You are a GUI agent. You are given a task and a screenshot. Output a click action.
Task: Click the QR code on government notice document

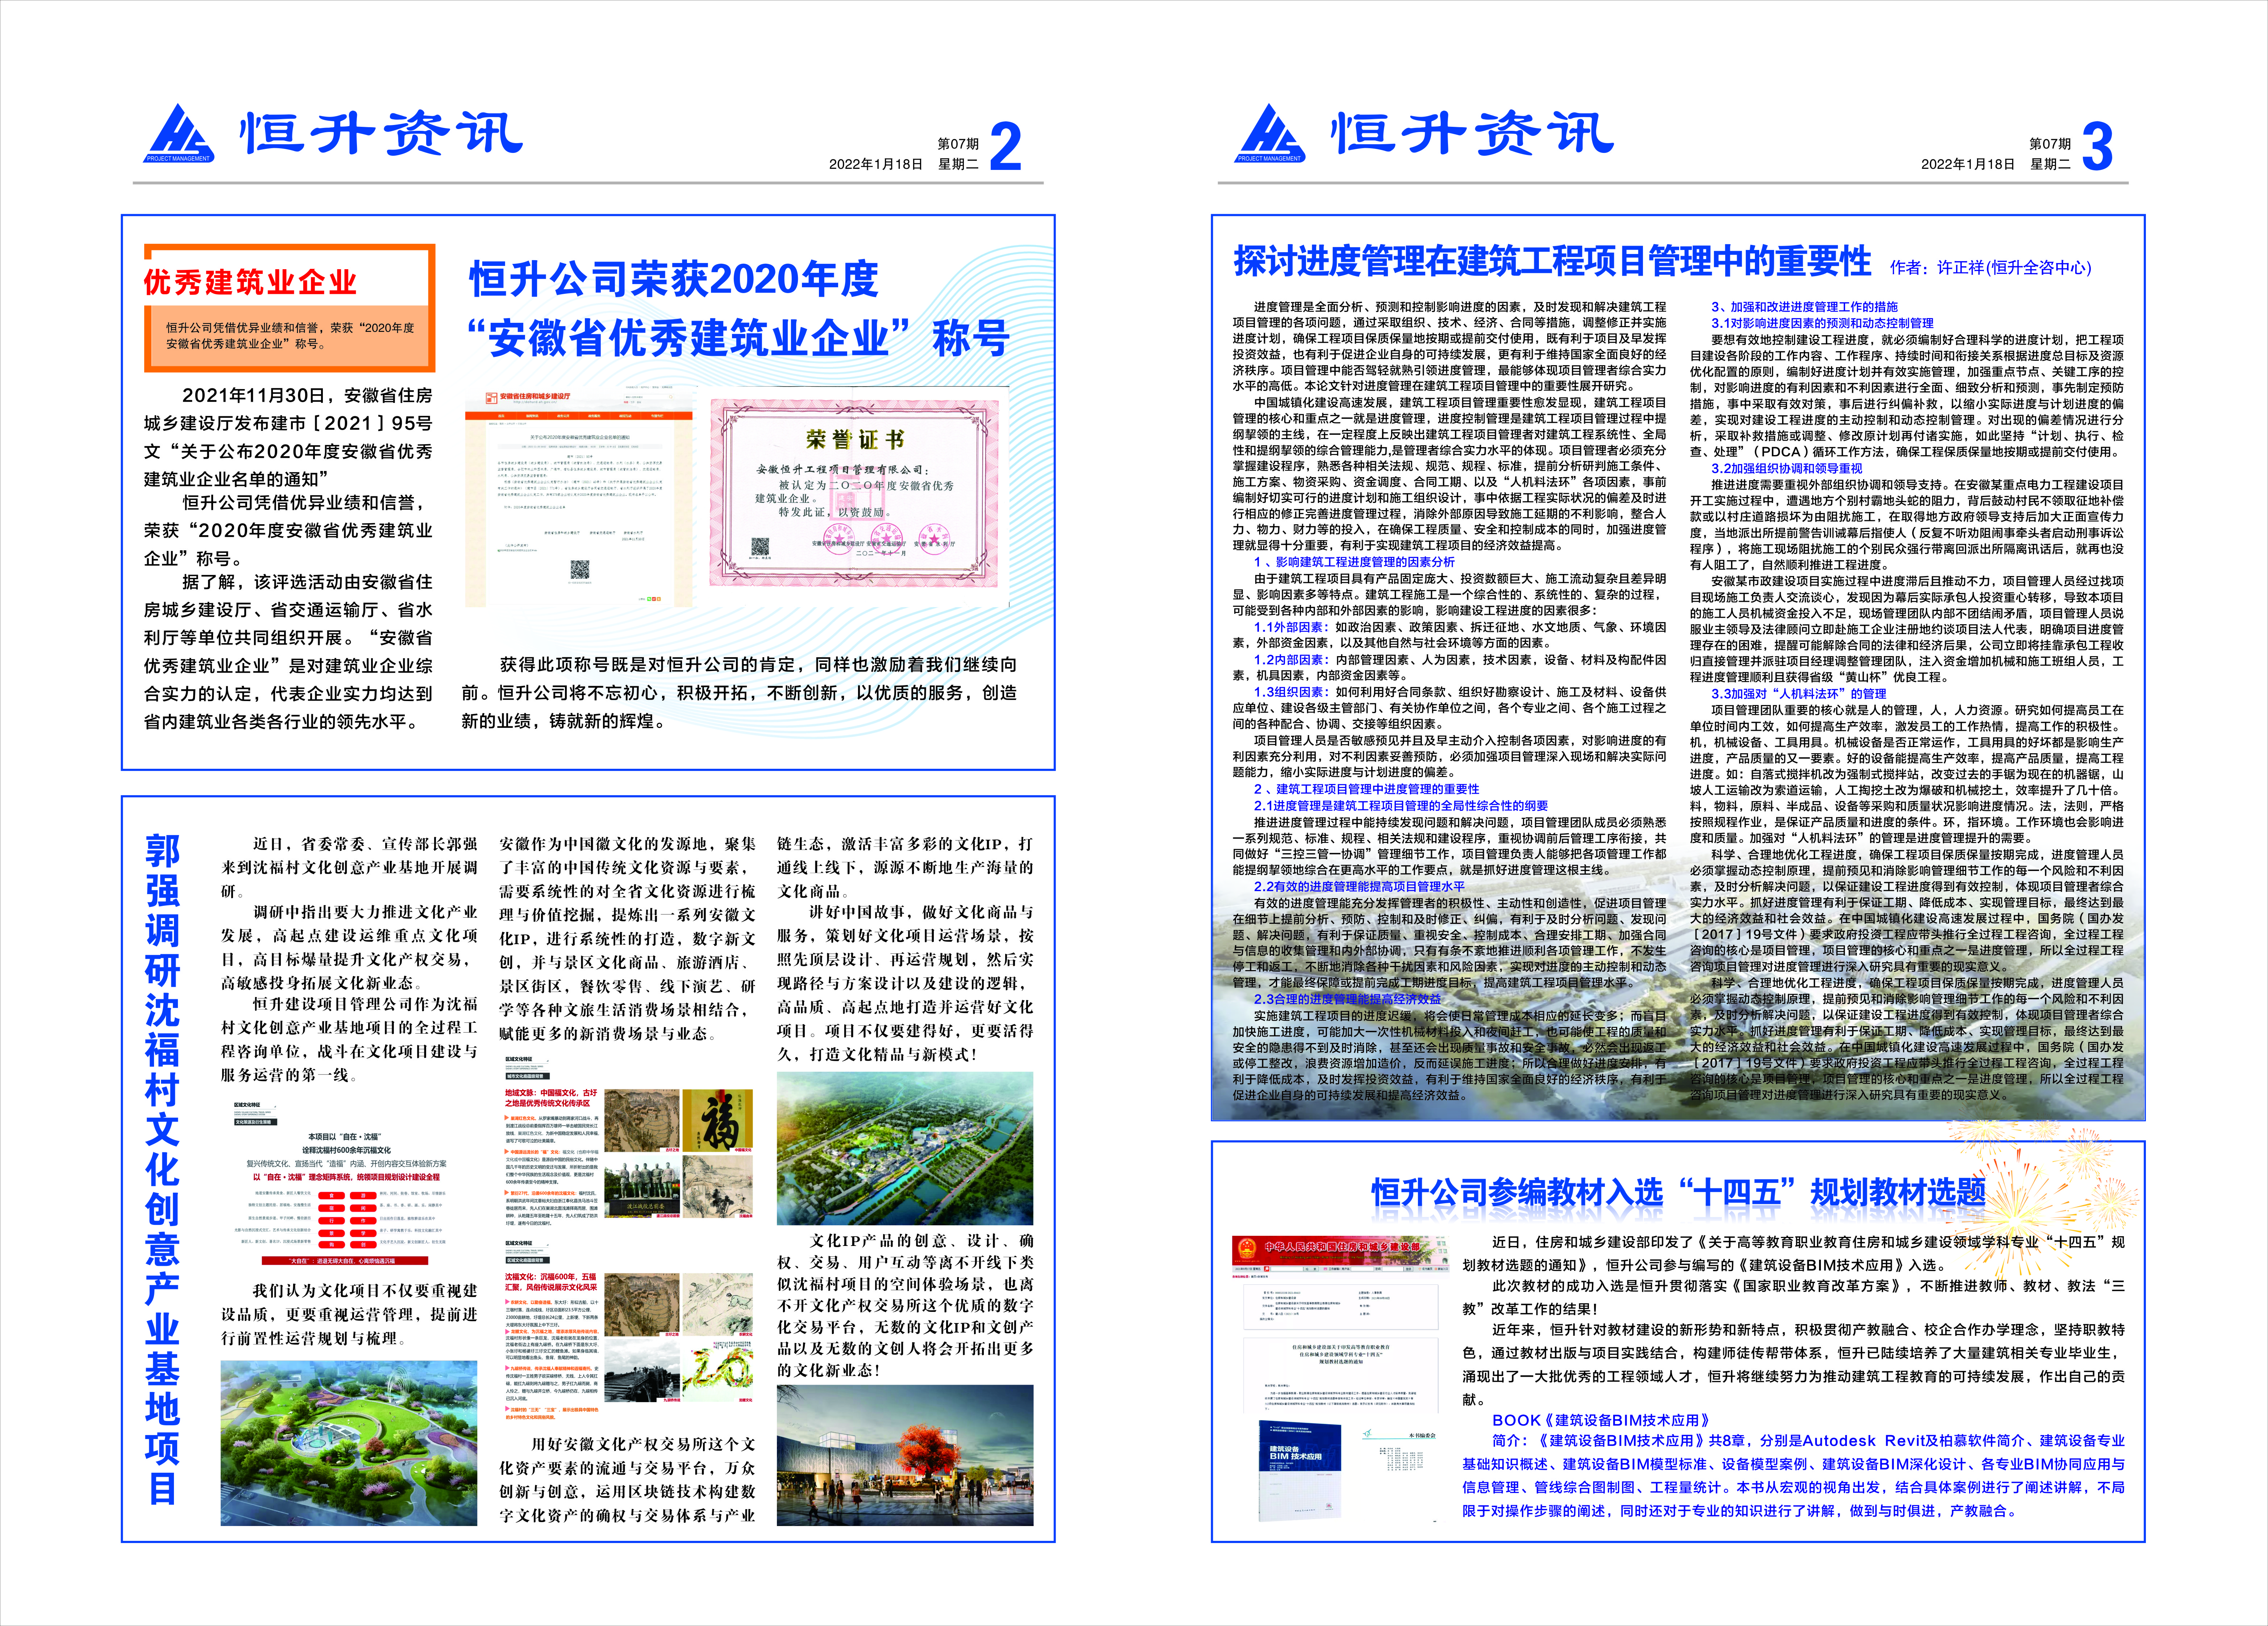[580, 570]
